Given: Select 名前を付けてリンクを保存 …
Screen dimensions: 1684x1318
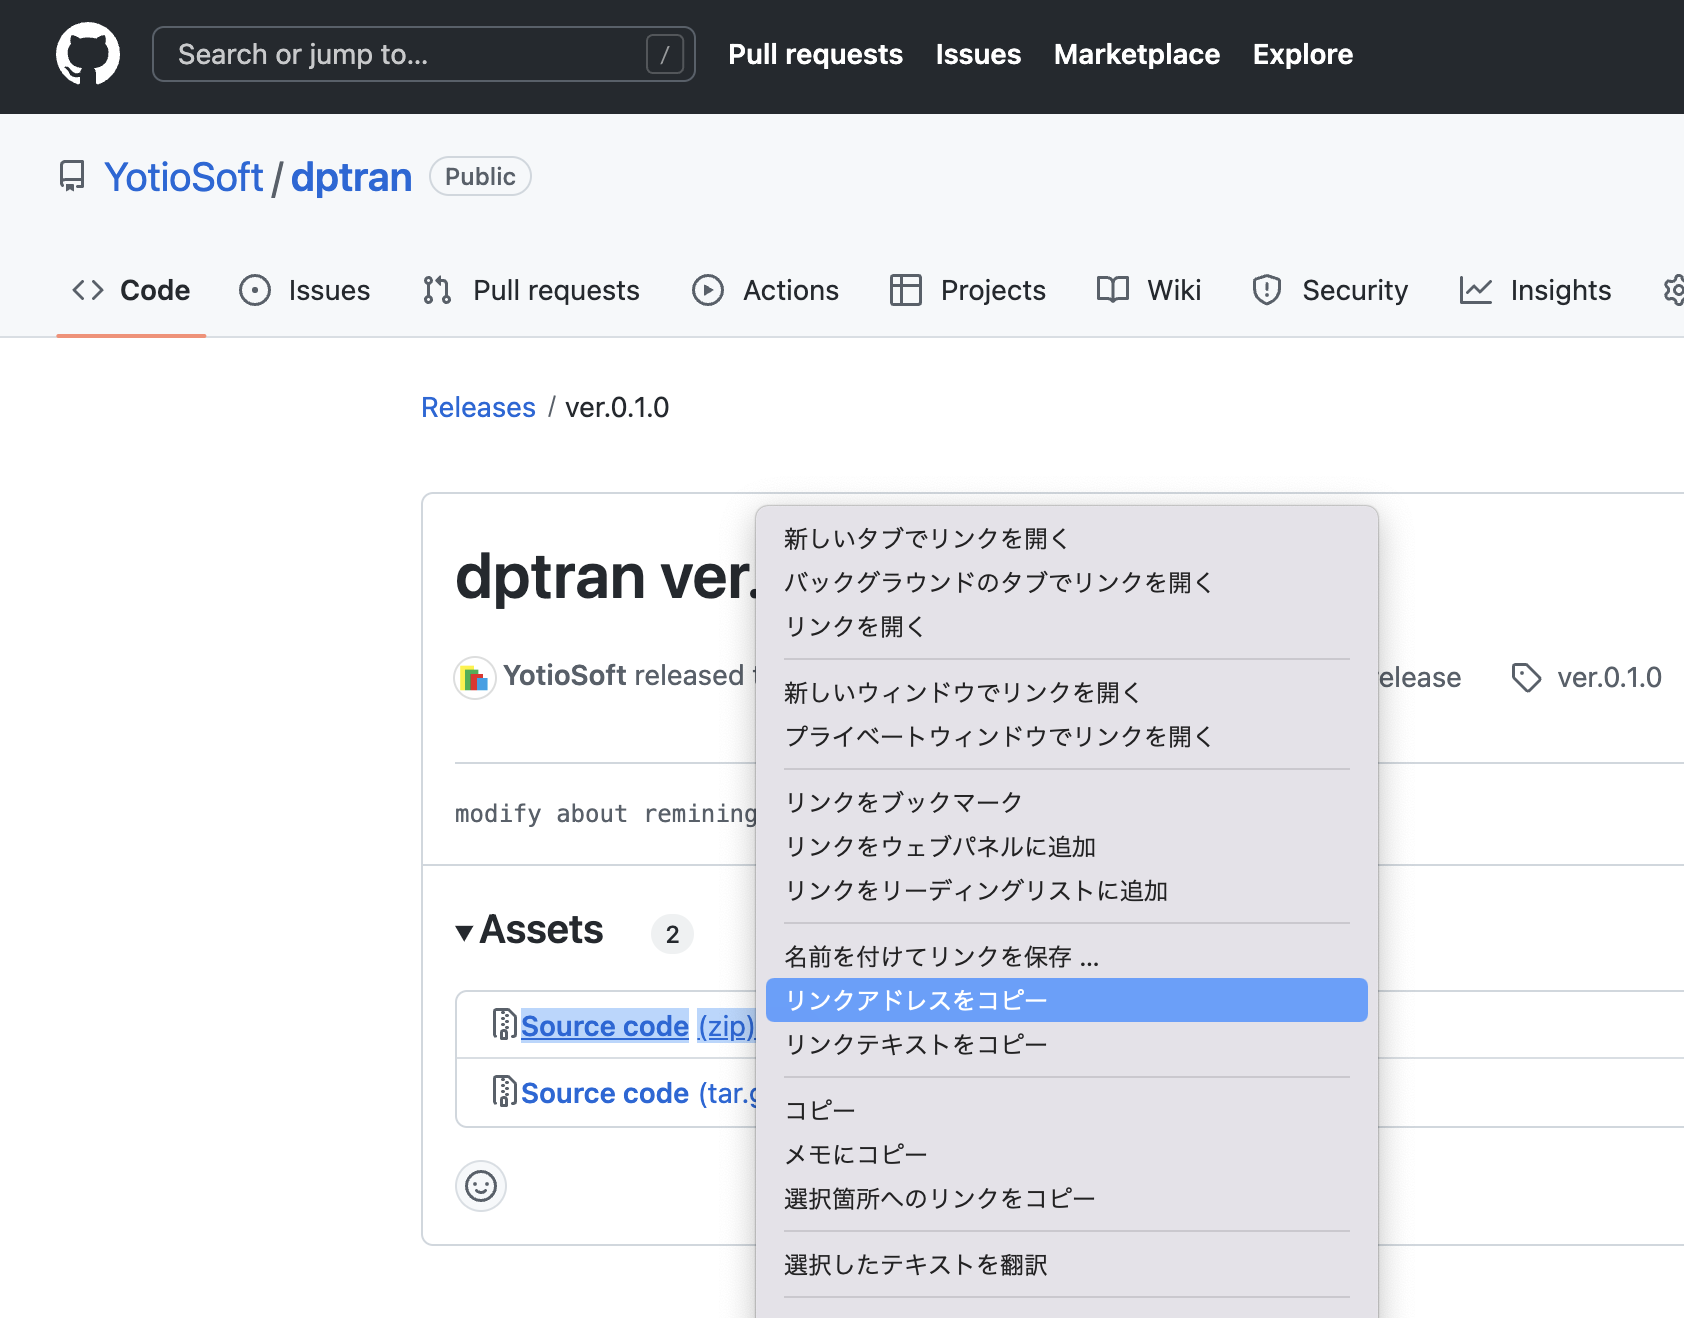Looking at the screenshot, I should coord(1067,957).
